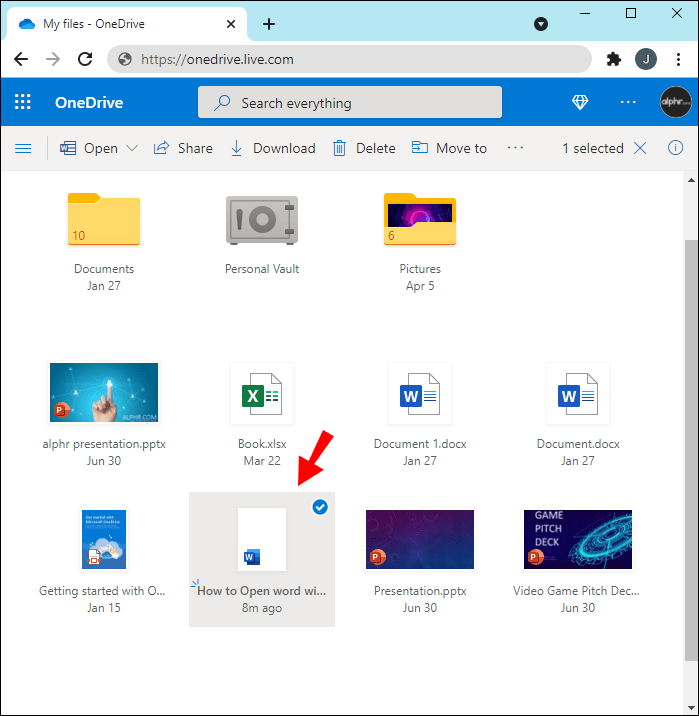Open the Share command
The image size is (699, 716).
pos(183,148)
